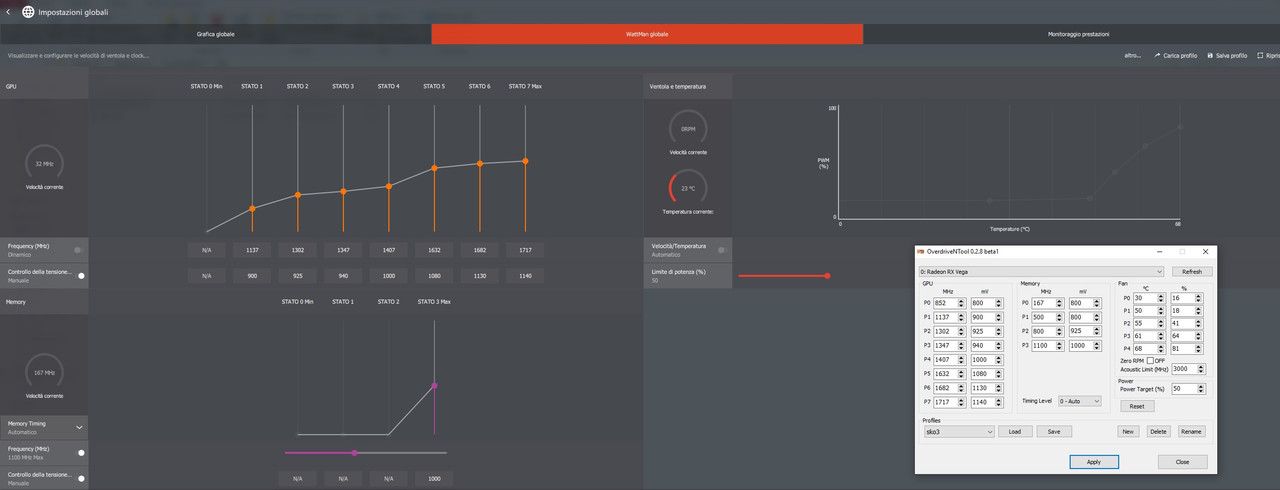The height and width of the screenshot is (490, 1280).
Task: Click the GPU clock speed gauge showing 32 MHz
Action: point(44,163)
